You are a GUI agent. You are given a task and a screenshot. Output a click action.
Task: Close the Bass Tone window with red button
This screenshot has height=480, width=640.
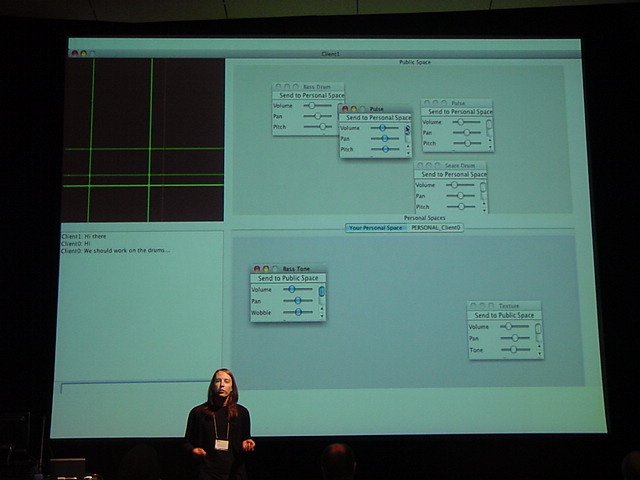[257, 269]
